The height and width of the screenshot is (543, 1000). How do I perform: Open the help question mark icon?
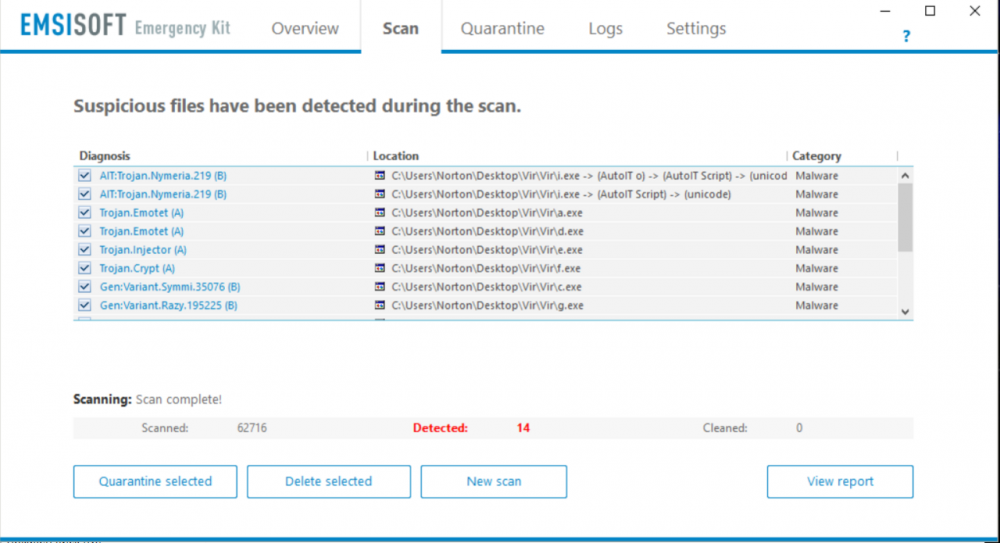906,36
